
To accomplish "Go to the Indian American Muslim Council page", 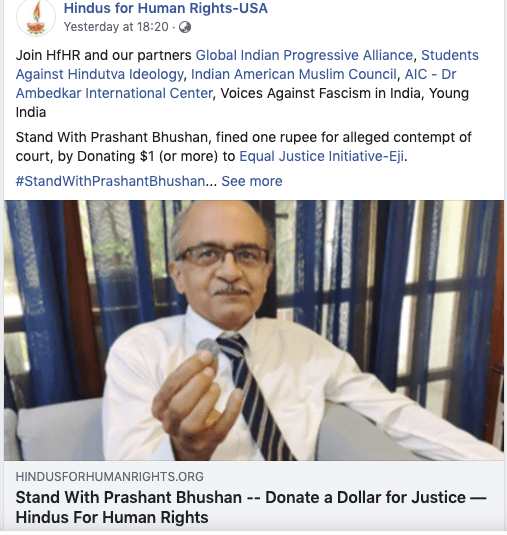I will pos(294,74).
